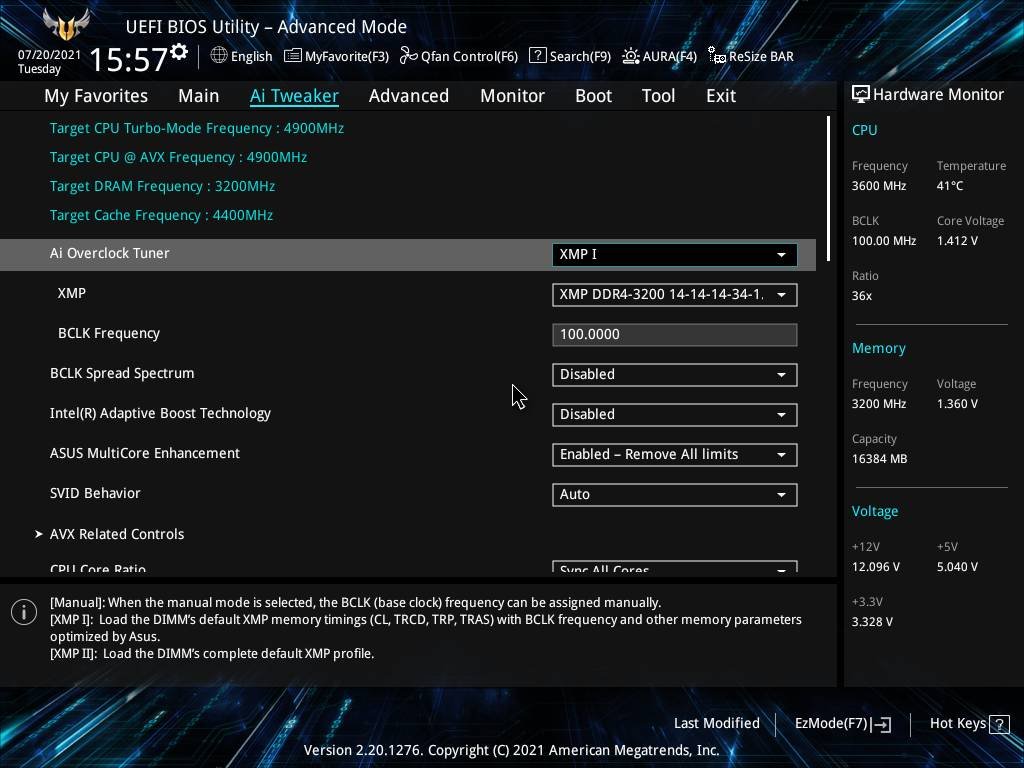1024x768 pixels.
Task: Open Intel Adaptive Boost Technology dropdown
Action: click(x=674, y=414)
